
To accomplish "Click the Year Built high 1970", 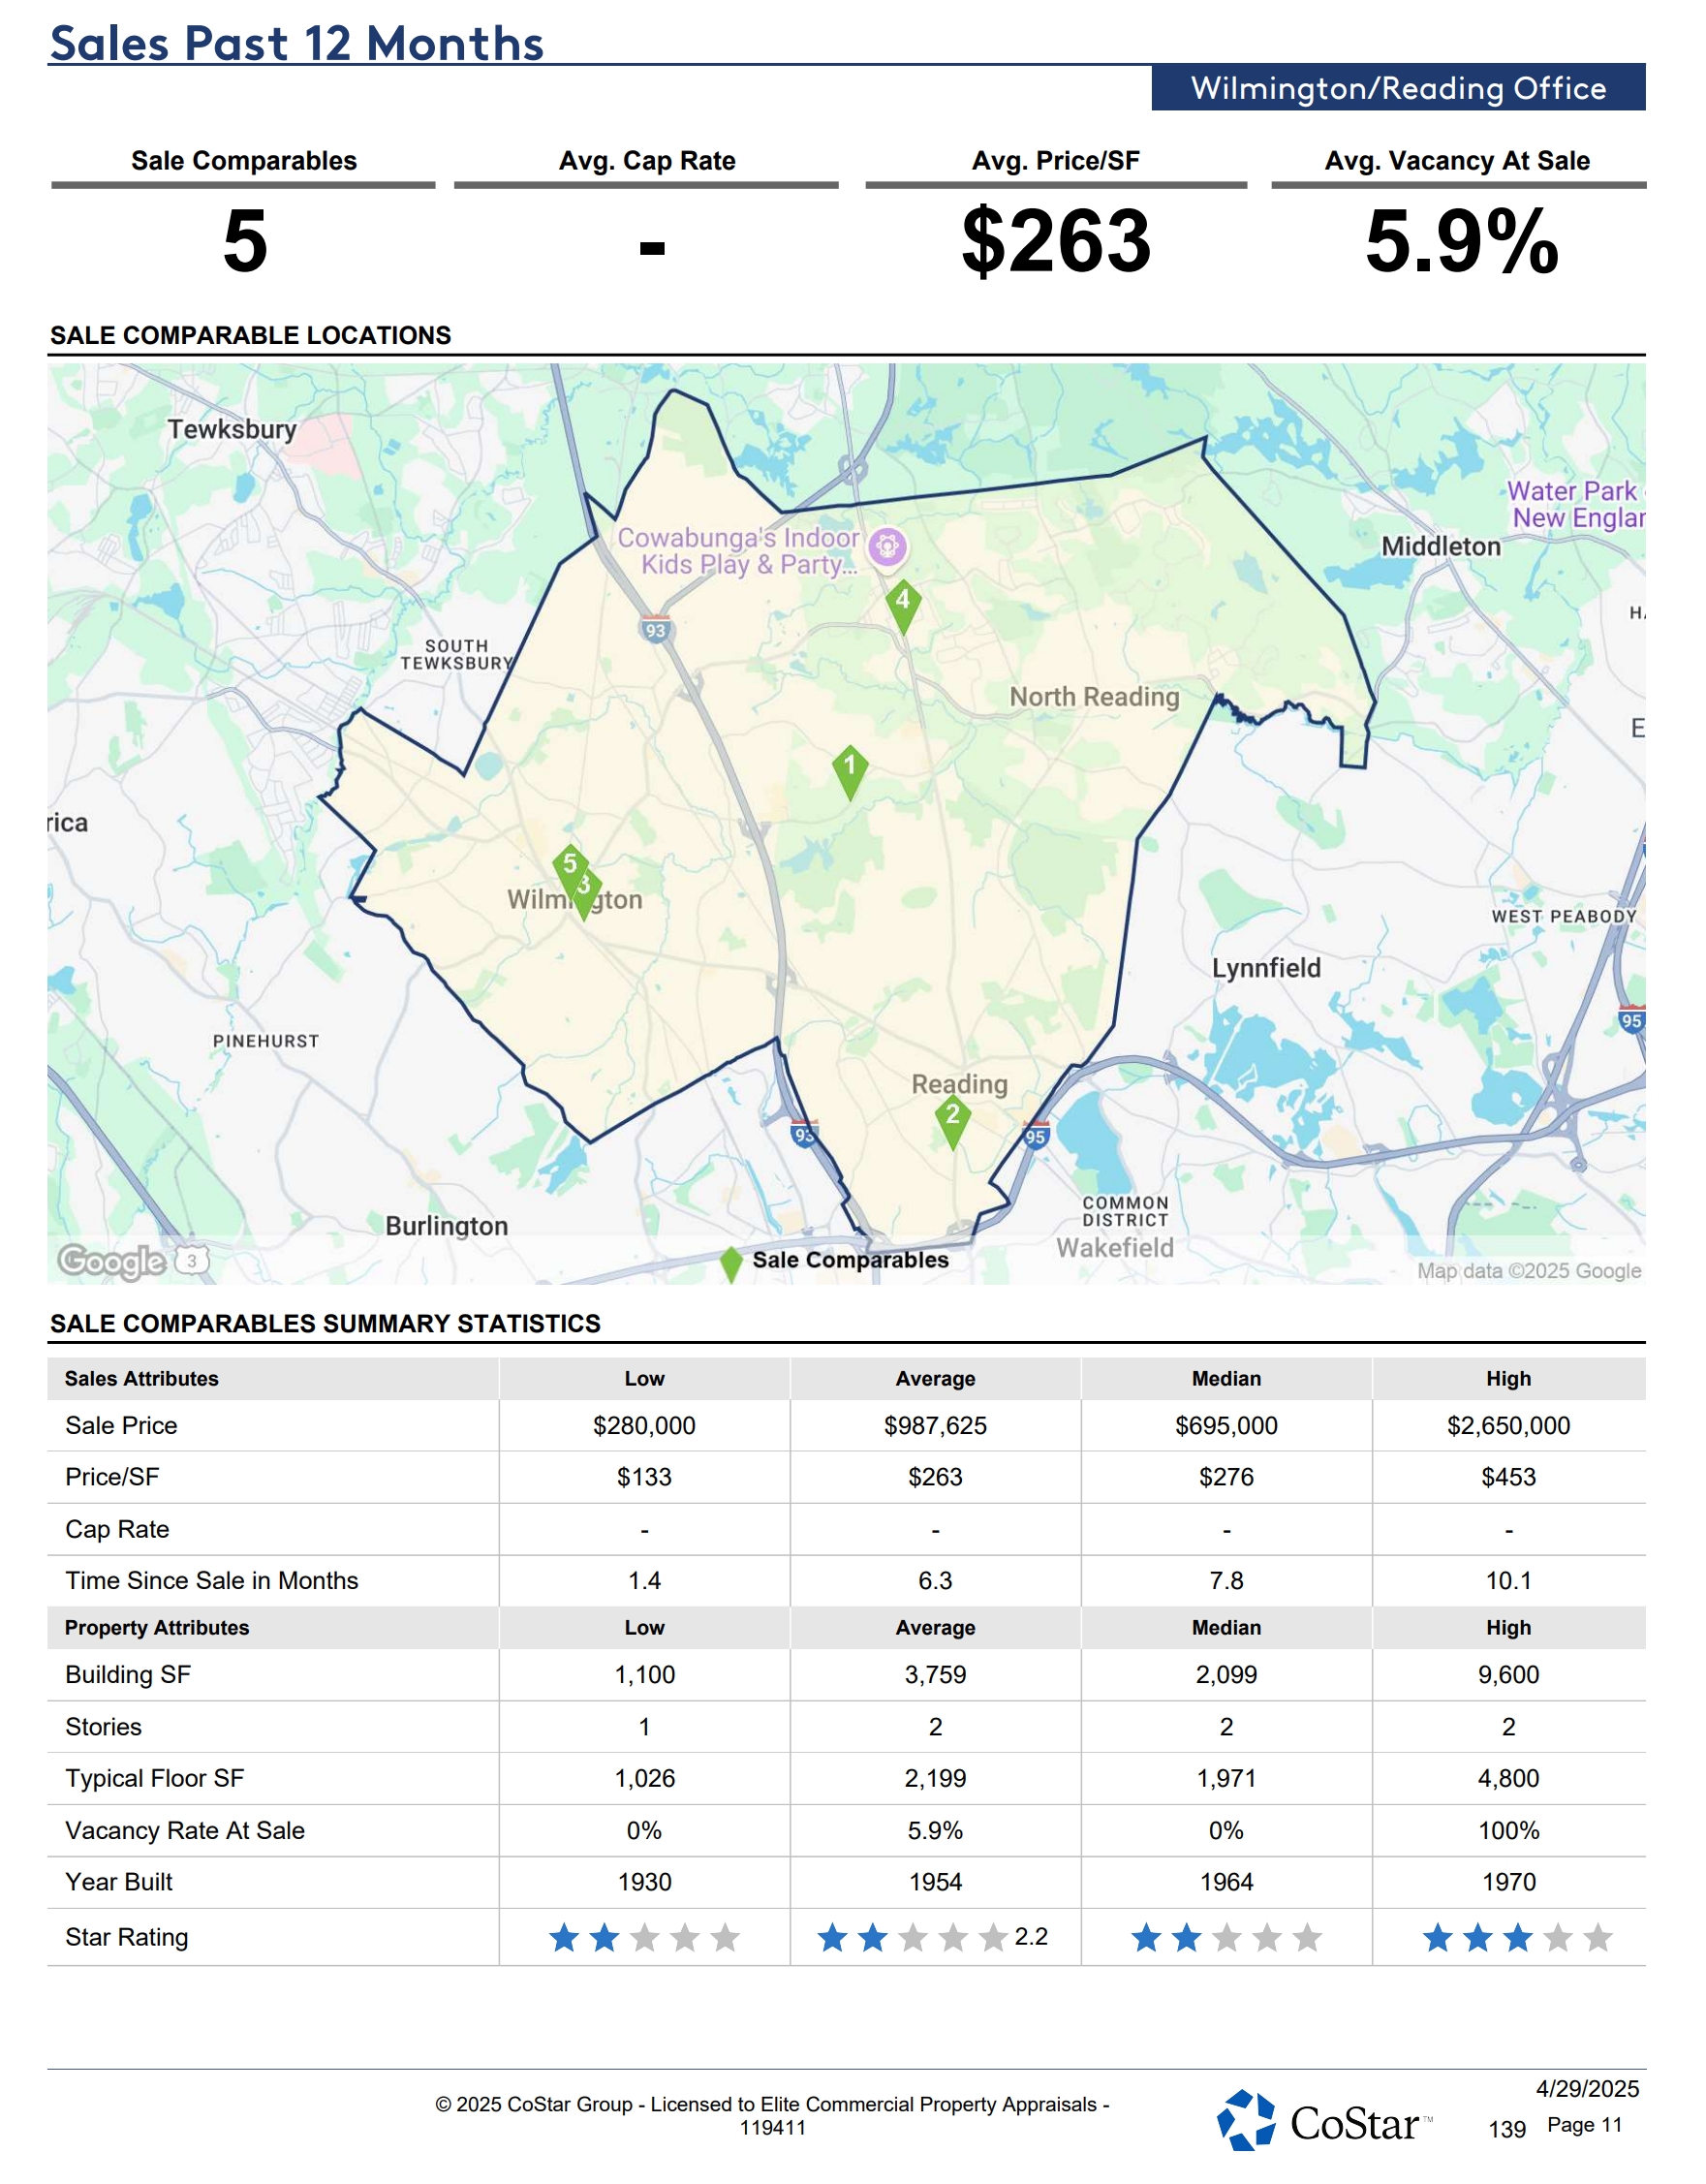I will tap(1508, 1883).
